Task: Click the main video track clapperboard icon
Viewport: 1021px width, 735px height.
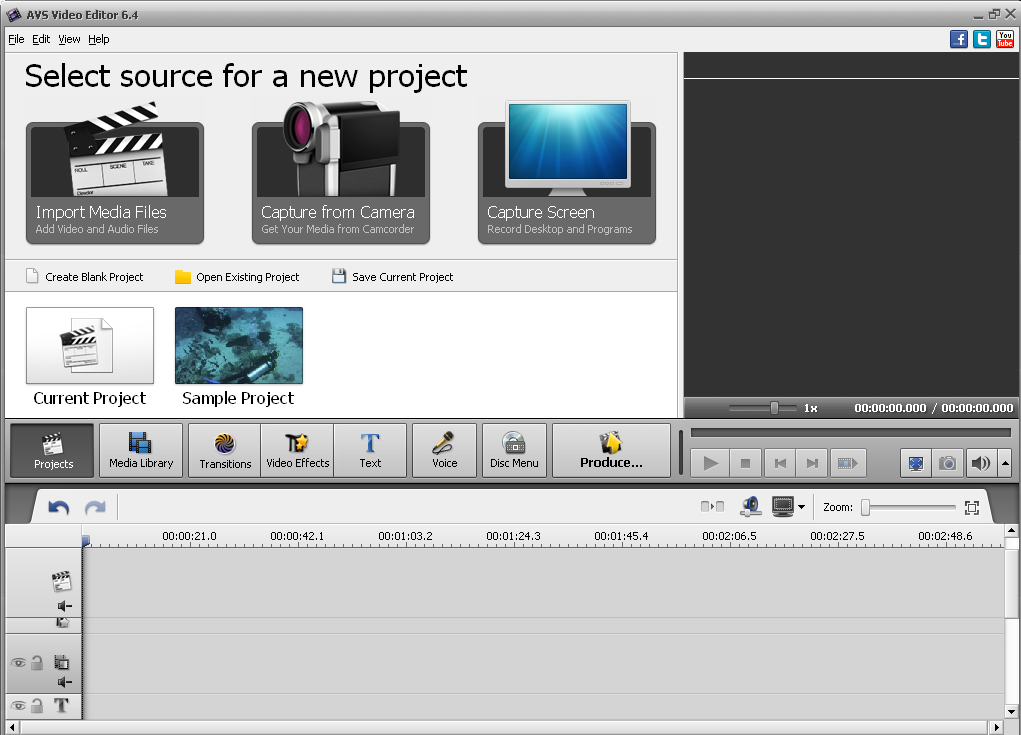Action: click(x=61, y=581)
